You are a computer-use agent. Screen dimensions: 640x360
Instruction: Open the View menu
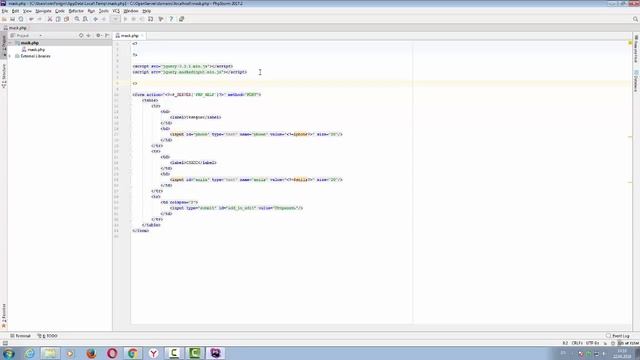27,11
